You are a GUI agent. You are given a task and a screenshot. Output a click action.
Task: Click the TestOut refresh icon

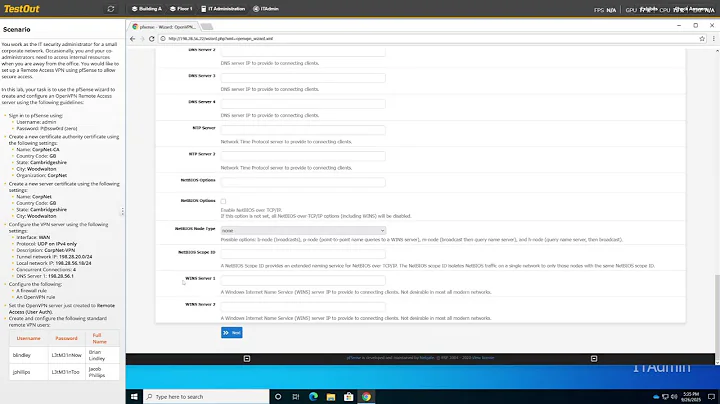(x=111, y=9)
